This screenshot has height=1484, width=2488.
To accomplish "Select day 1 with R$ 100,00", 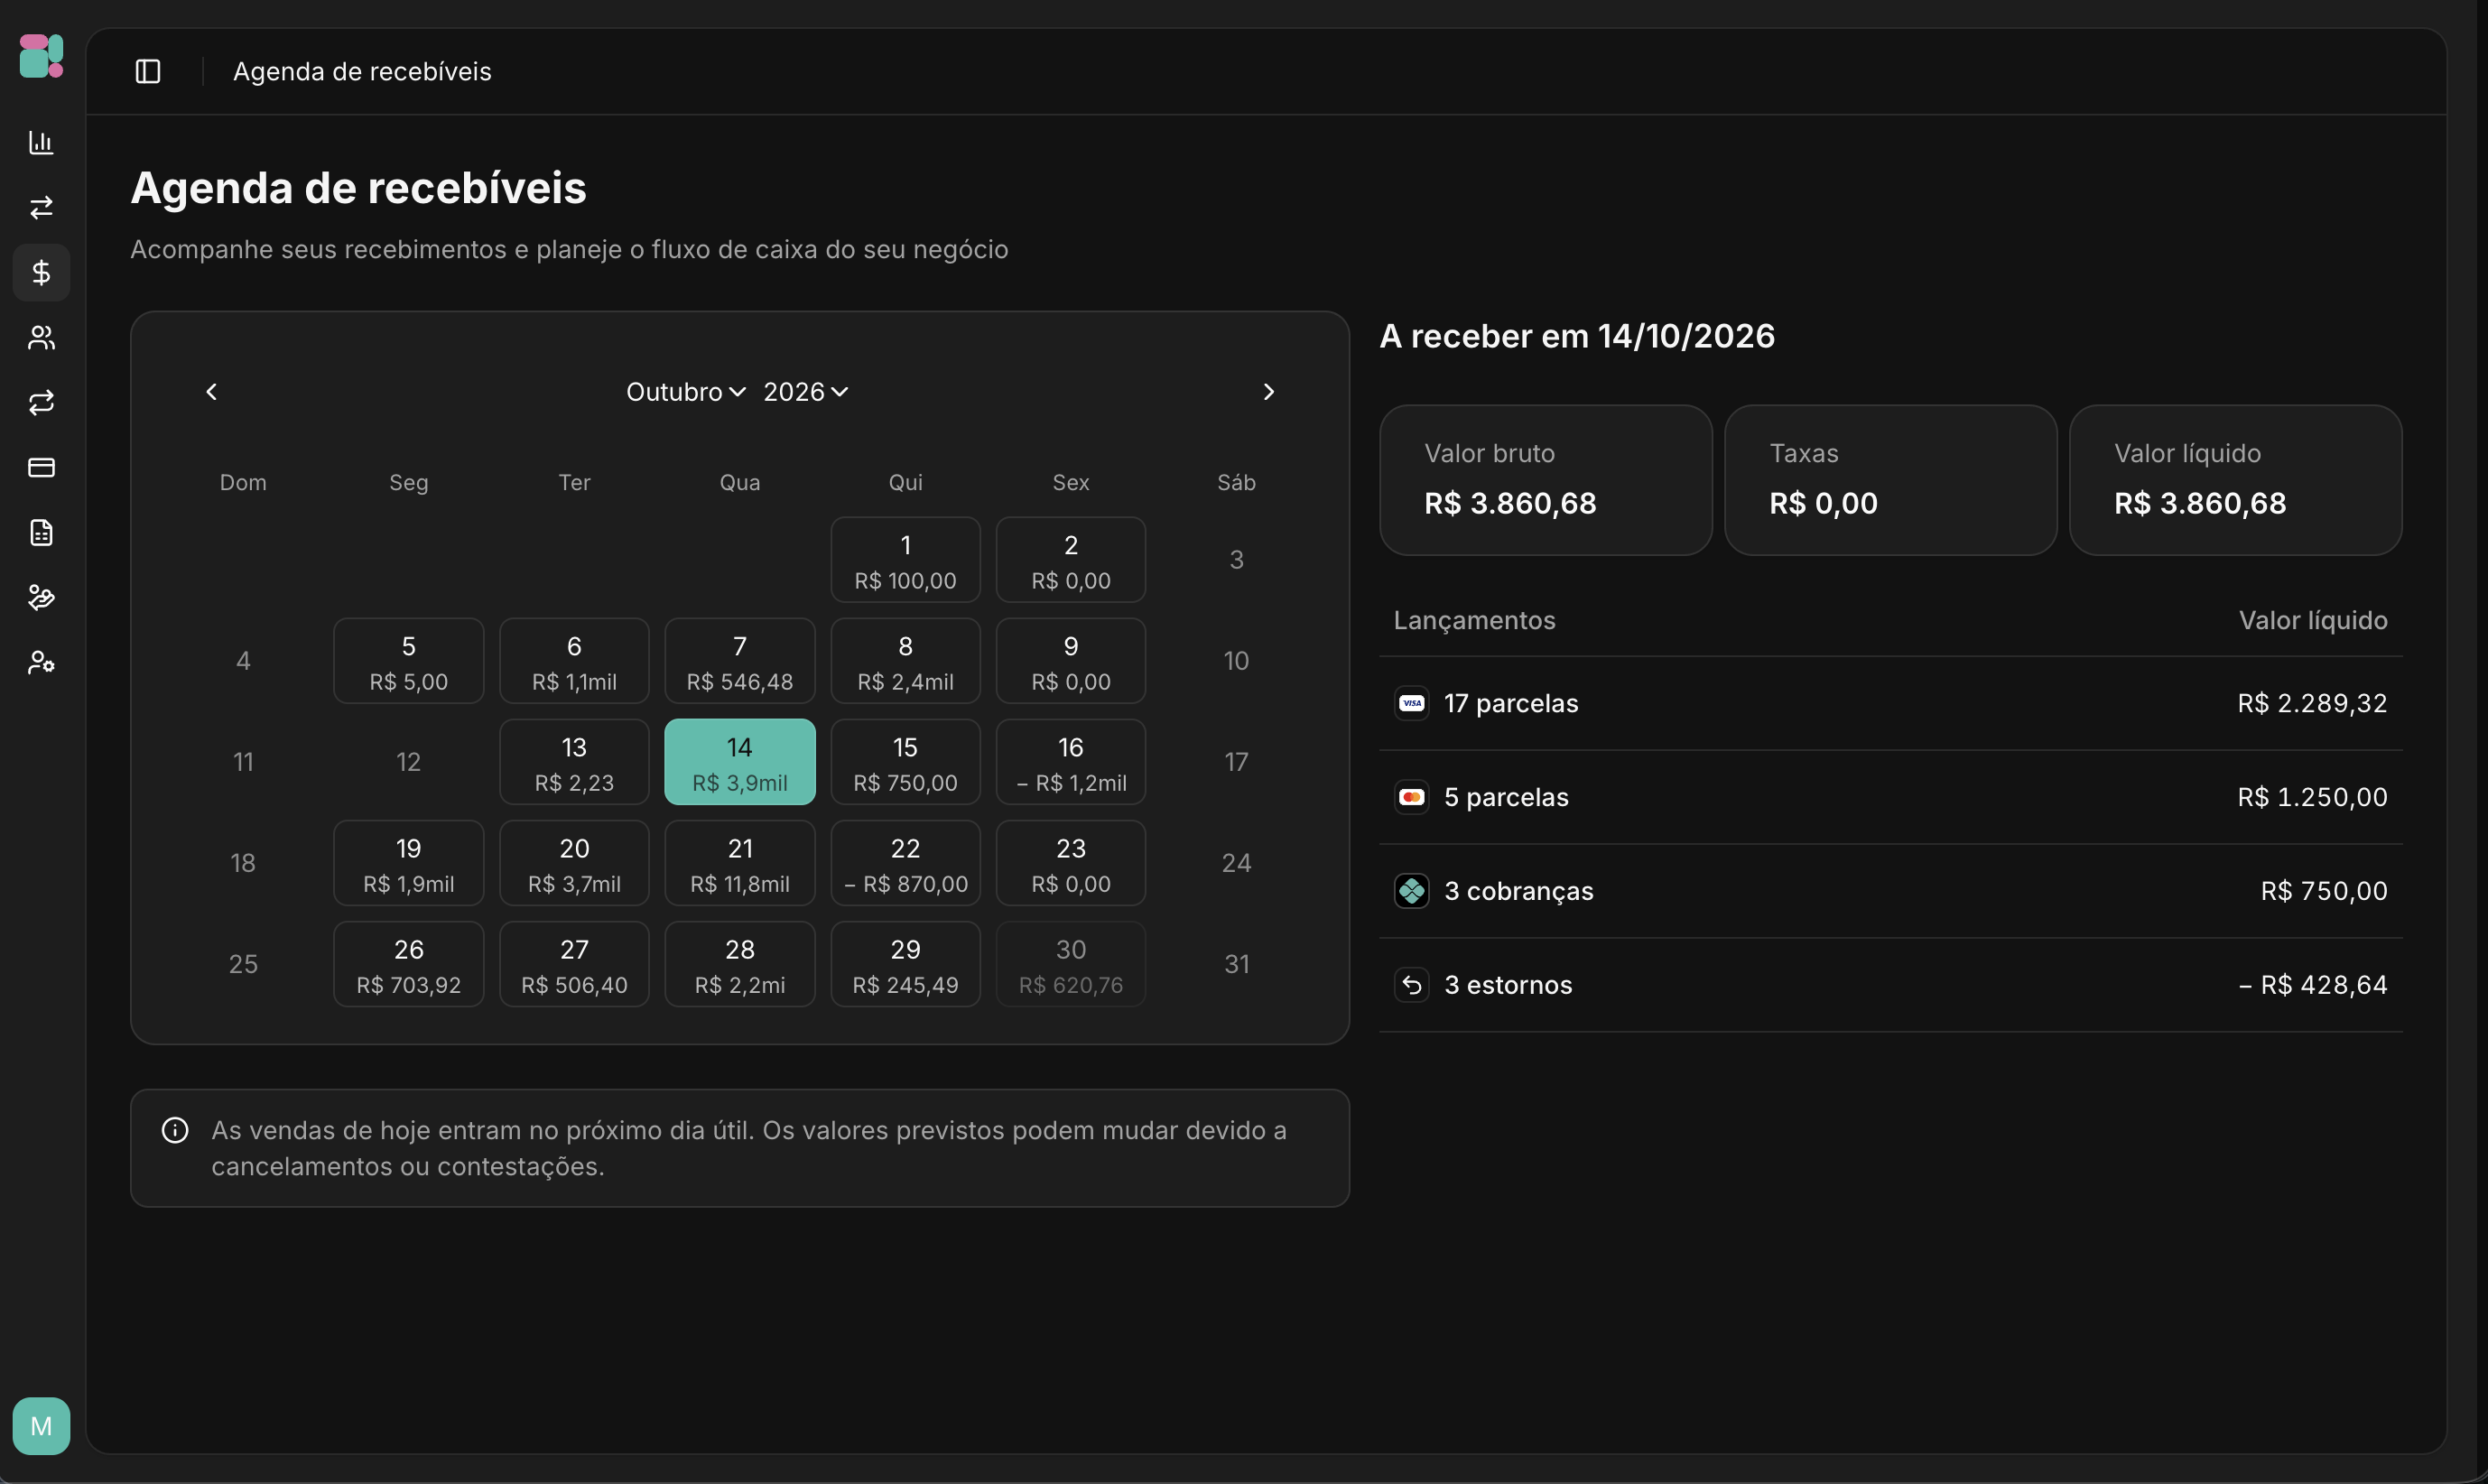I will pyautogui.click(x=905, y=560).
